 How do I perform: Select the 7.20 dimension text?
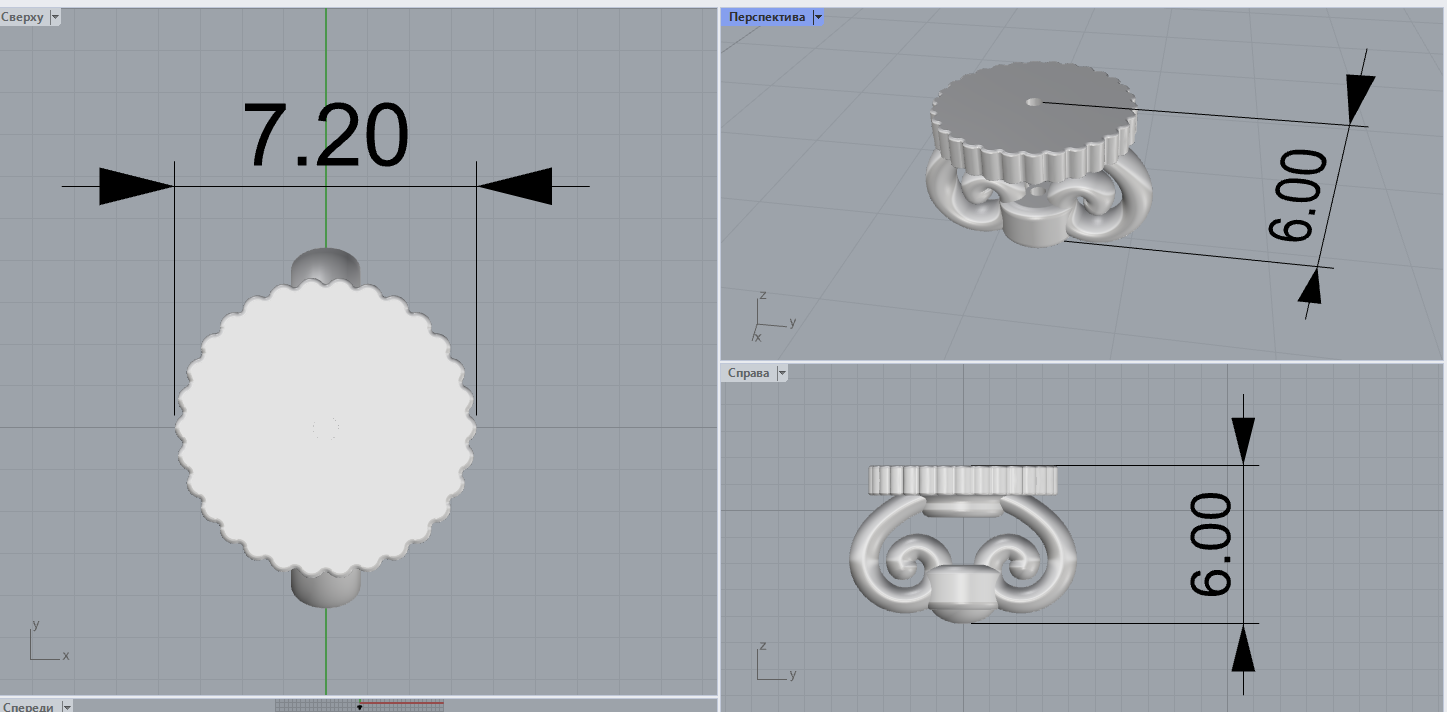pyautogui.click(x=326, y=136)
